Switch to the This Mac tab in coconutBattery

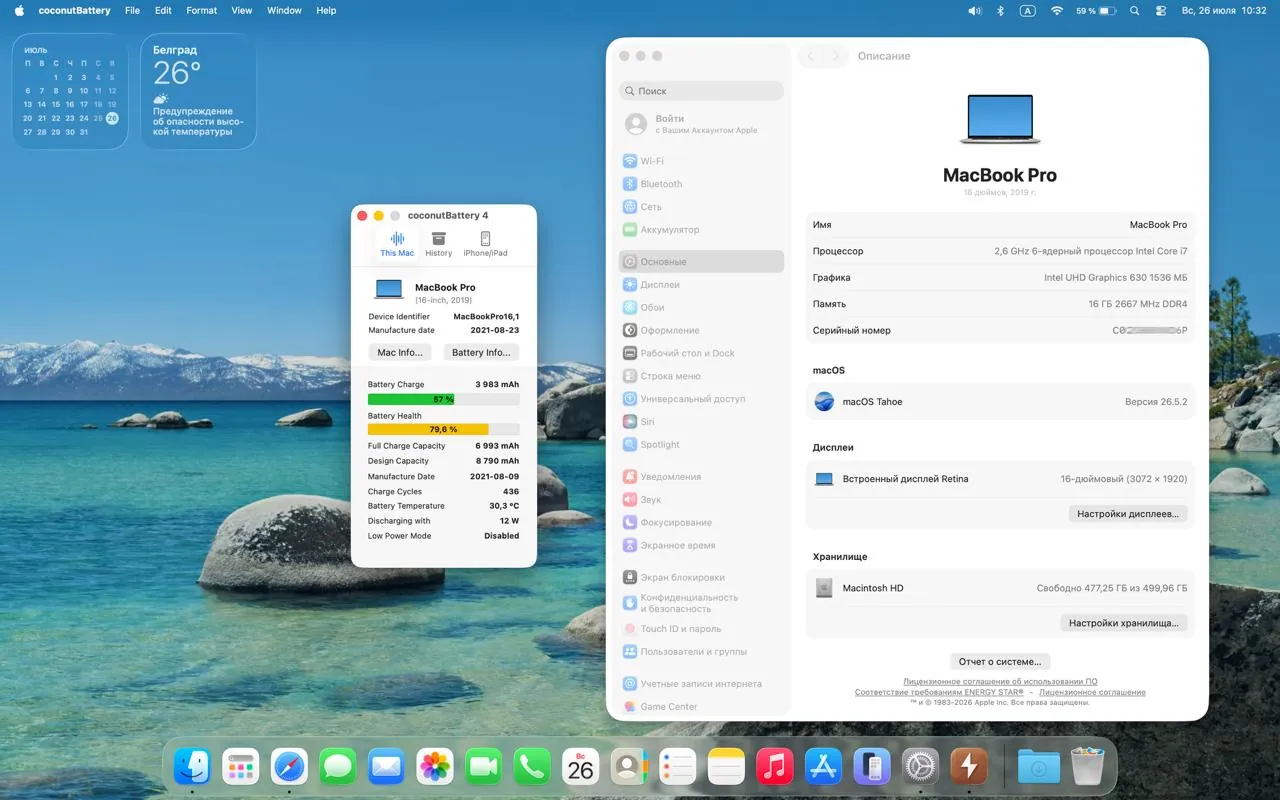pyautogui.click(x=397, y=244)
